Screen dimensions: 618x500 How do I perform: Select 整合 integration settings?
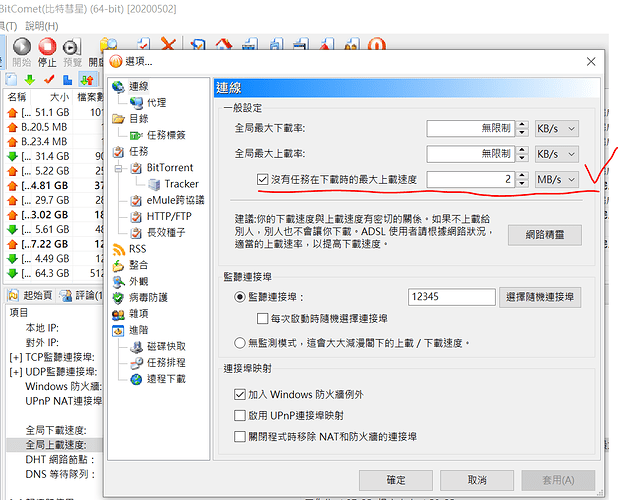pos(138,265)
